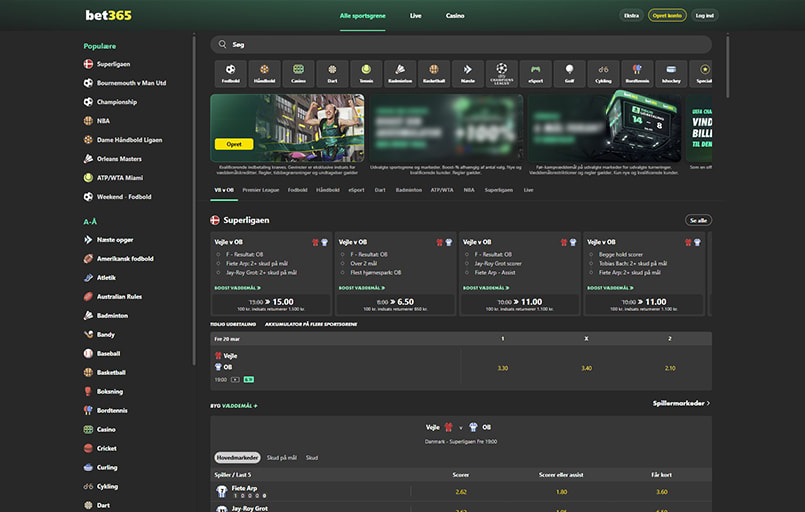Image resolution: width=805 pixels, height=512 pixels.
Task: Click the bet365 logo
Action: click(108, 15)
